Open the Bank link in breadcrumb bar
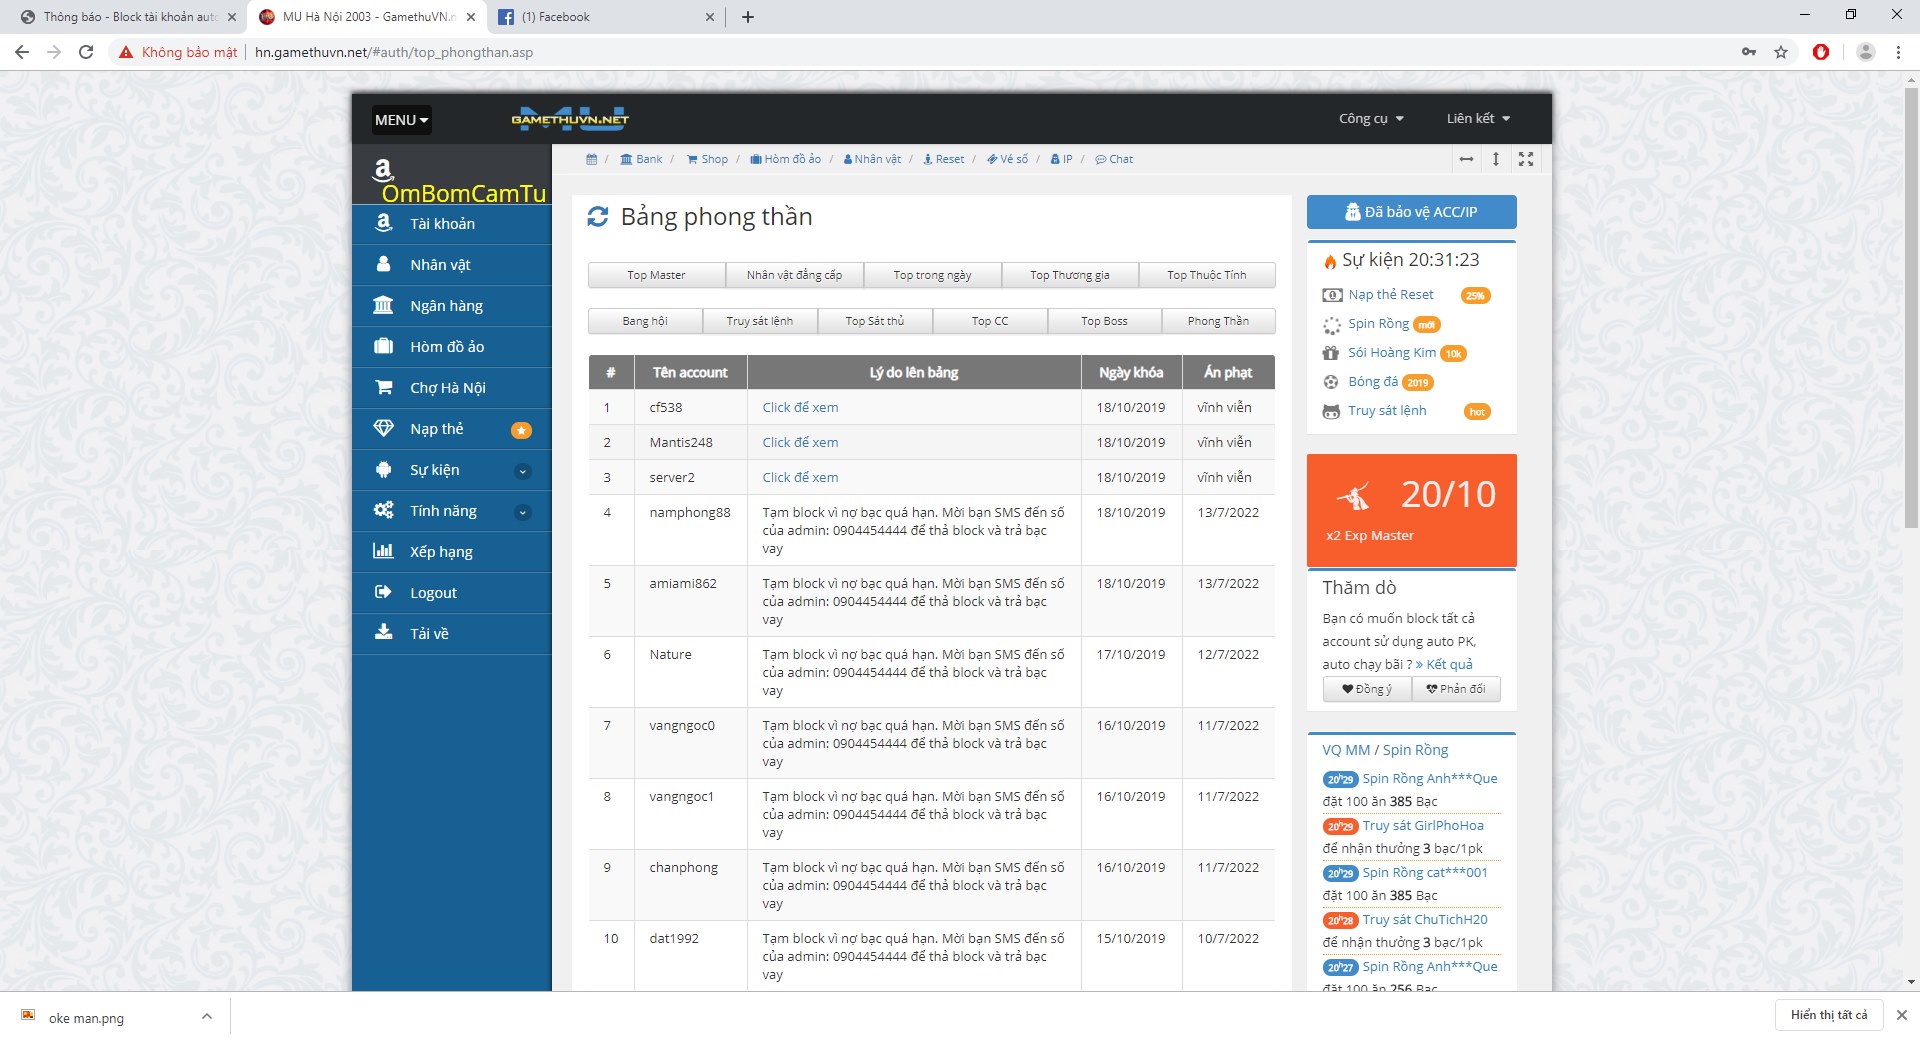 click(x=641, y=159)
